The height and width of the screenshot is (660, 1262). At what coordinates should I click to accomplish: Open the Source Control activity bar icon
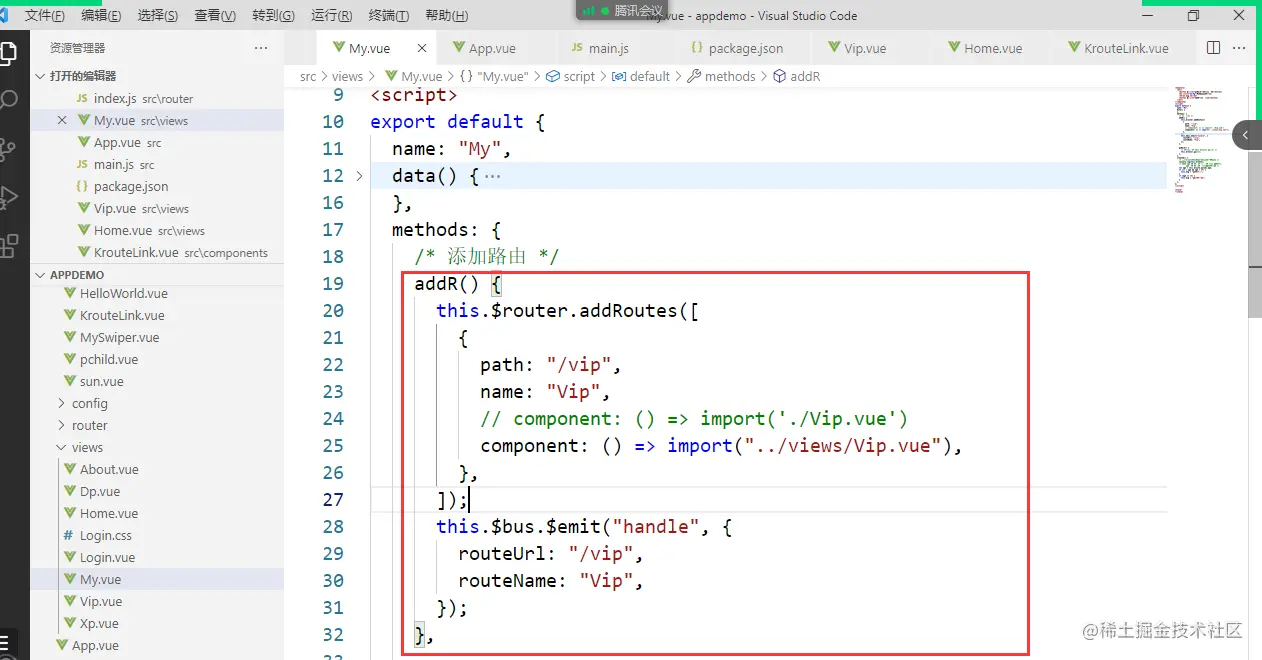point(9,149)
